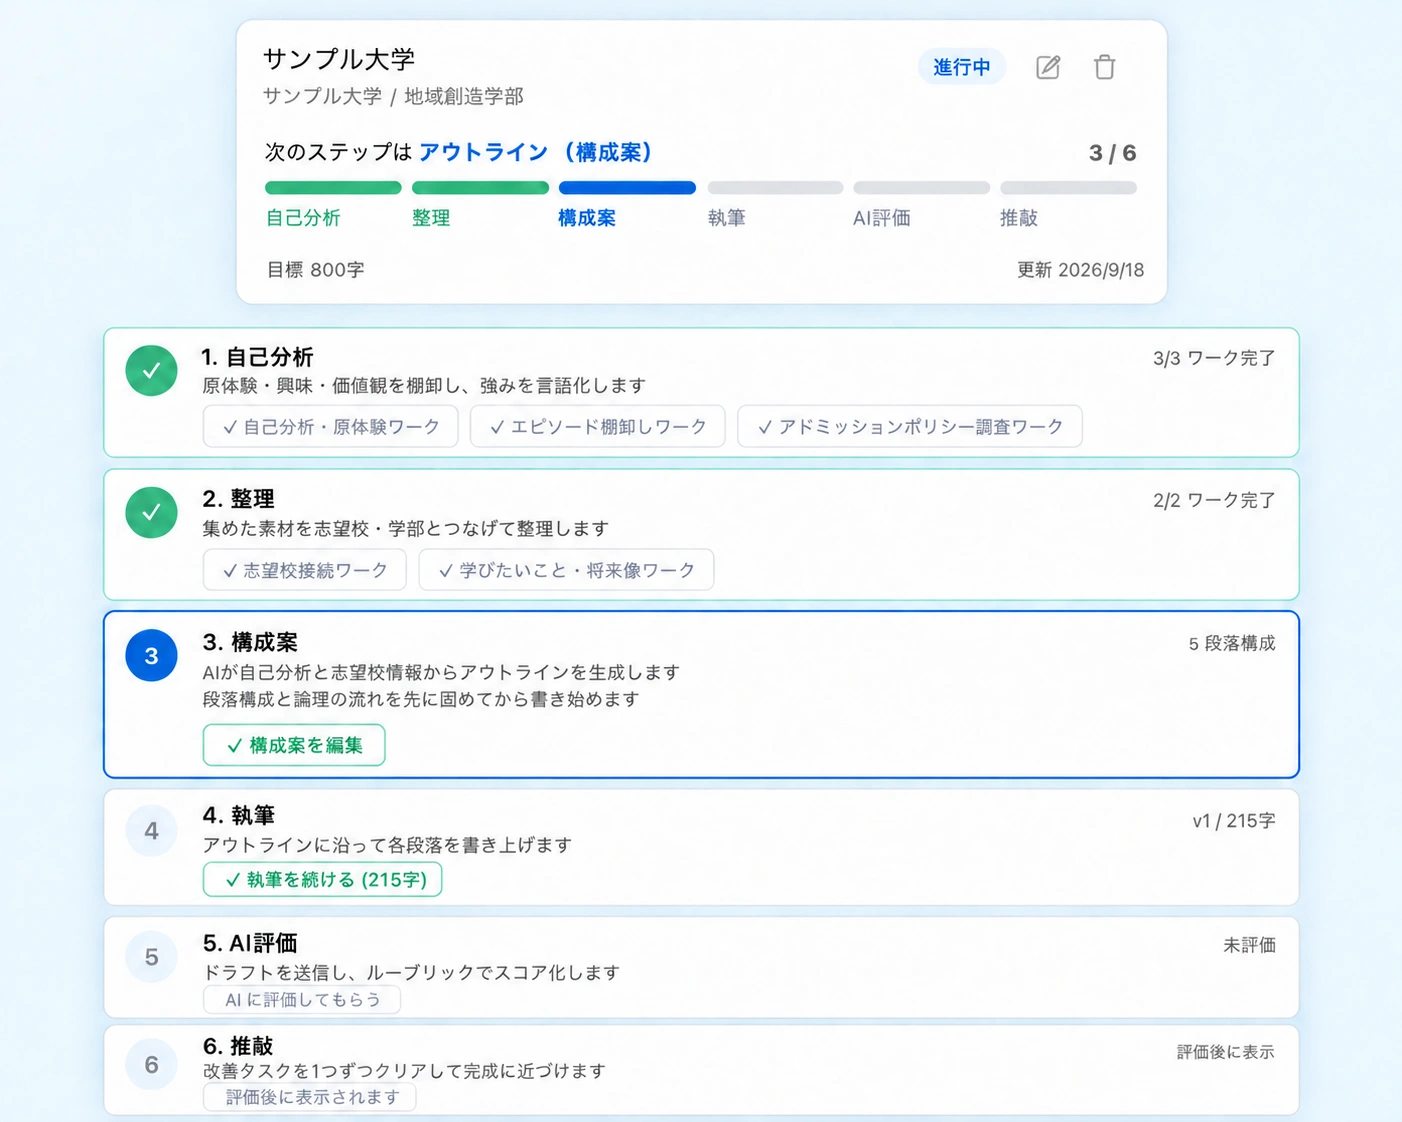This screenshot has height=1122, width=1402.
Task: Click number 5 circle for AI評価
Action: pyautogui.click(x=151, y=957)
